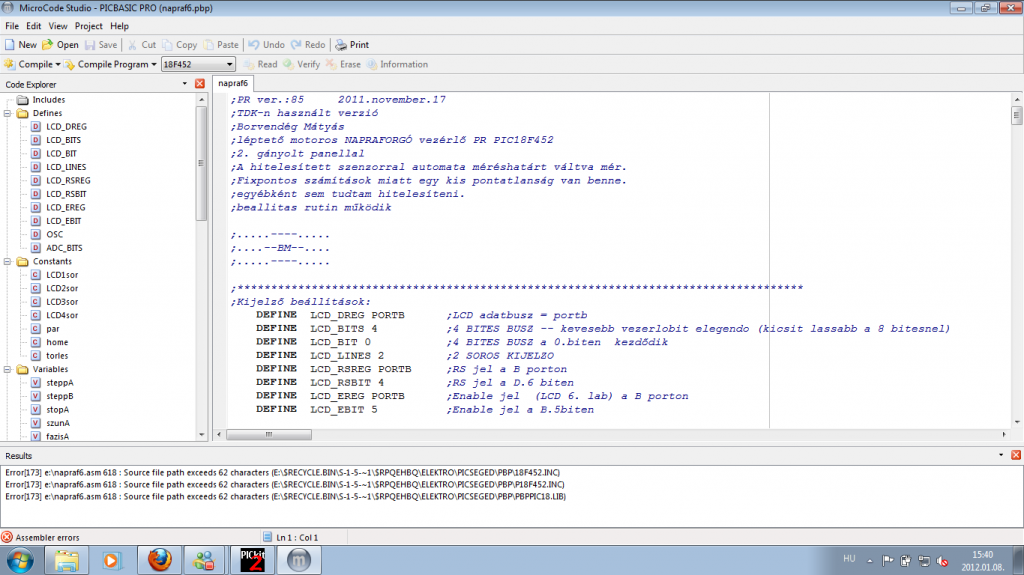Select the error line mentioning 18F452.INC
This screenshot has height=575, width=1024.
pyautogui.click(x=283, y=472)
